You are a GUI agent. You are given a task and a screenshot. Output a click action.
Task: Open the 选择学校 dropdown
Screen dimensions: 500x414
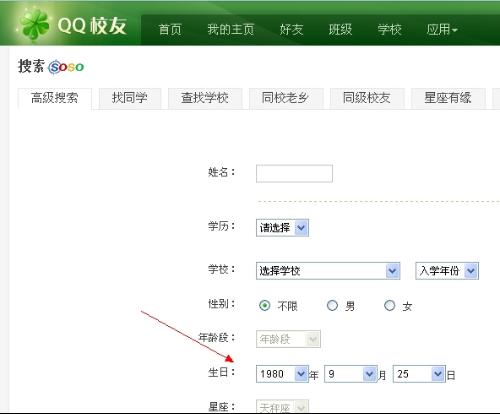[x=328, y=271]
